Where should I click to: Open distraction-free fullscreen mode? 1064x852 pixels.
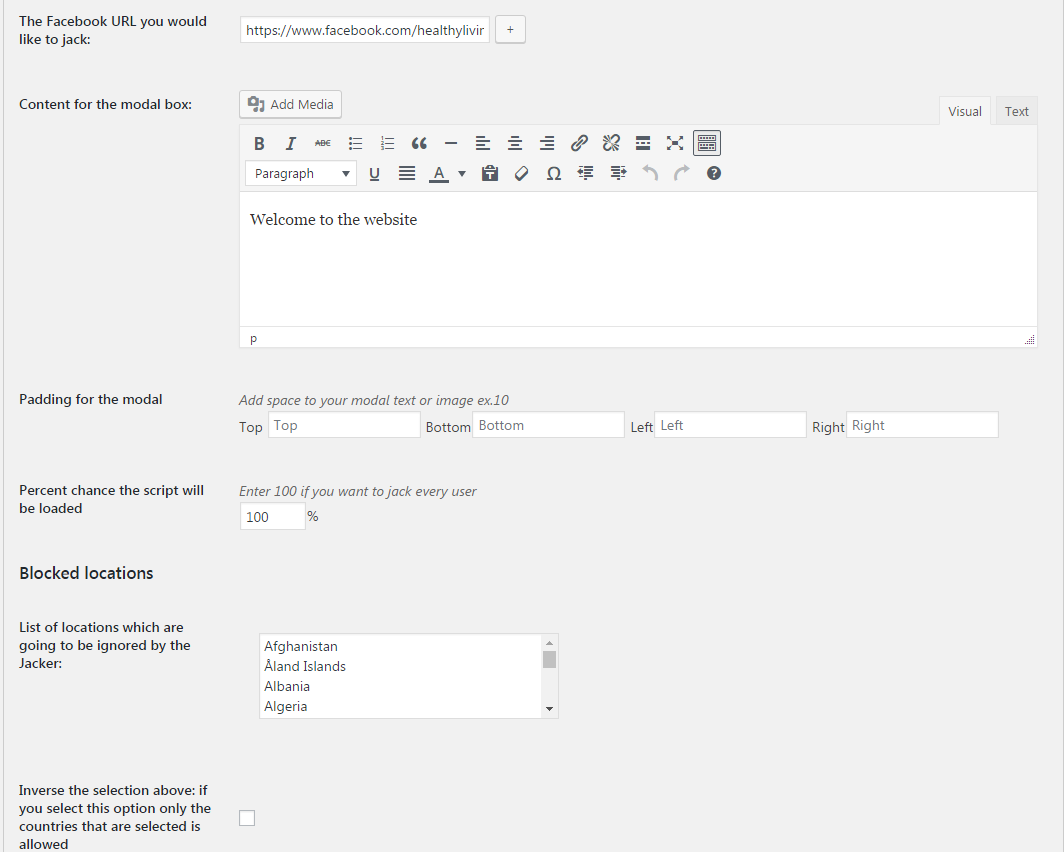(x=674, y=143)
